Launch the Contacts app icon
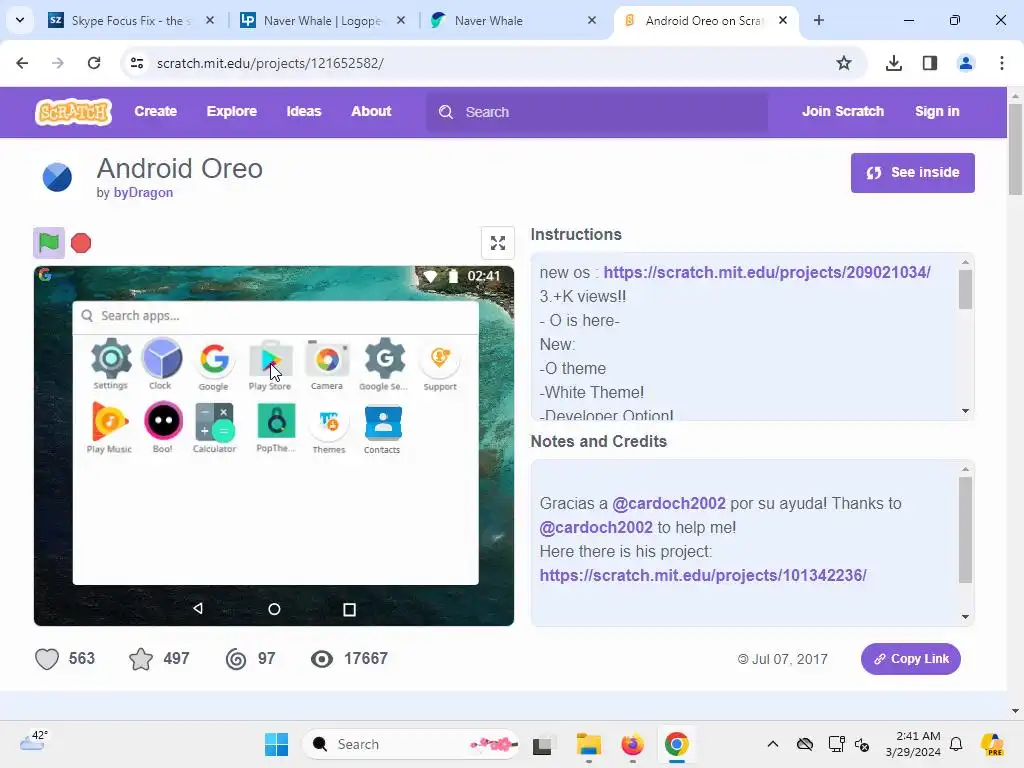Viewport: 1024px width, 768px height. point(383,429)
